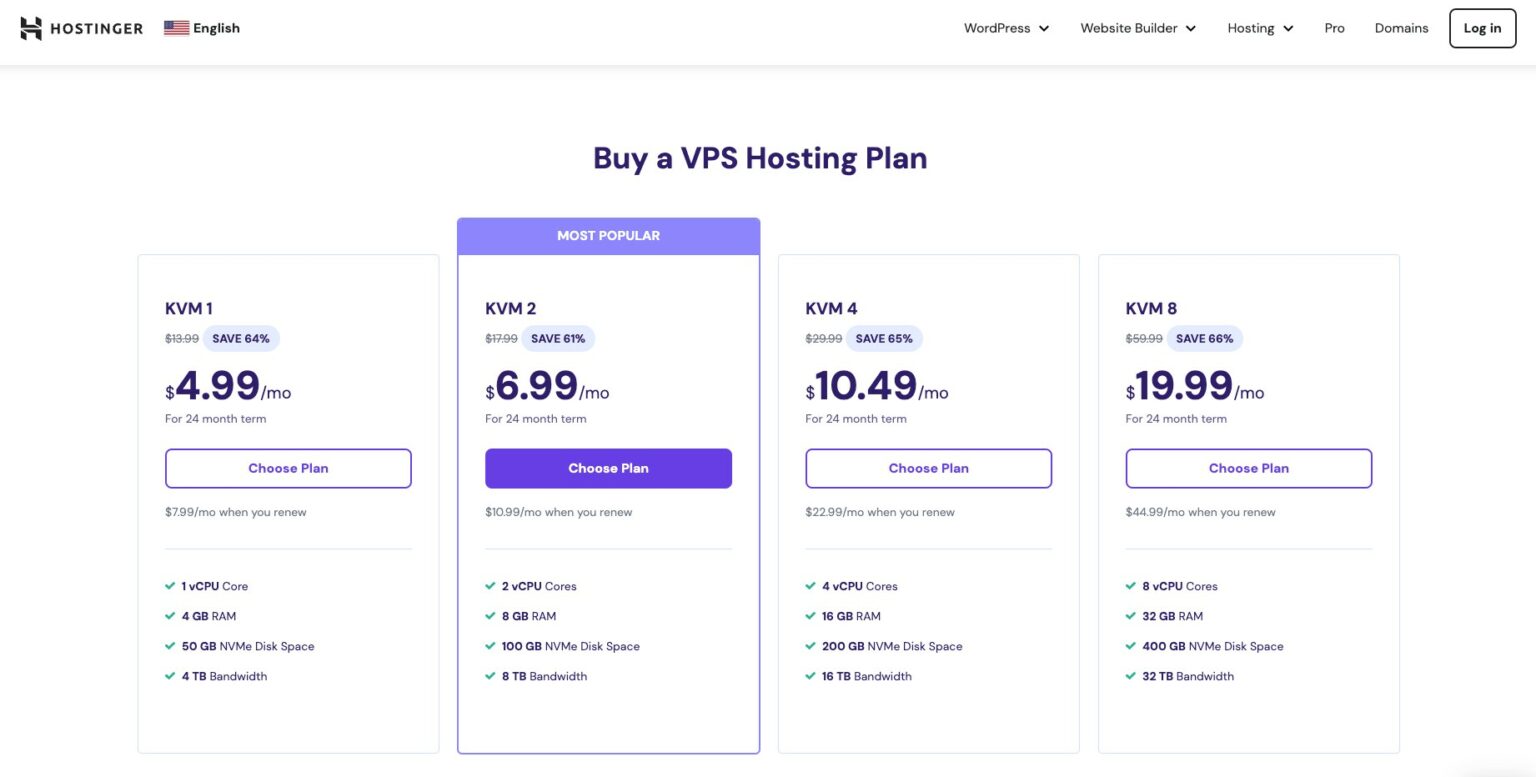Choose the KVM 2 plan
Image resolution: width=1536 pixels, height=777 pixels.
(608, 468)
